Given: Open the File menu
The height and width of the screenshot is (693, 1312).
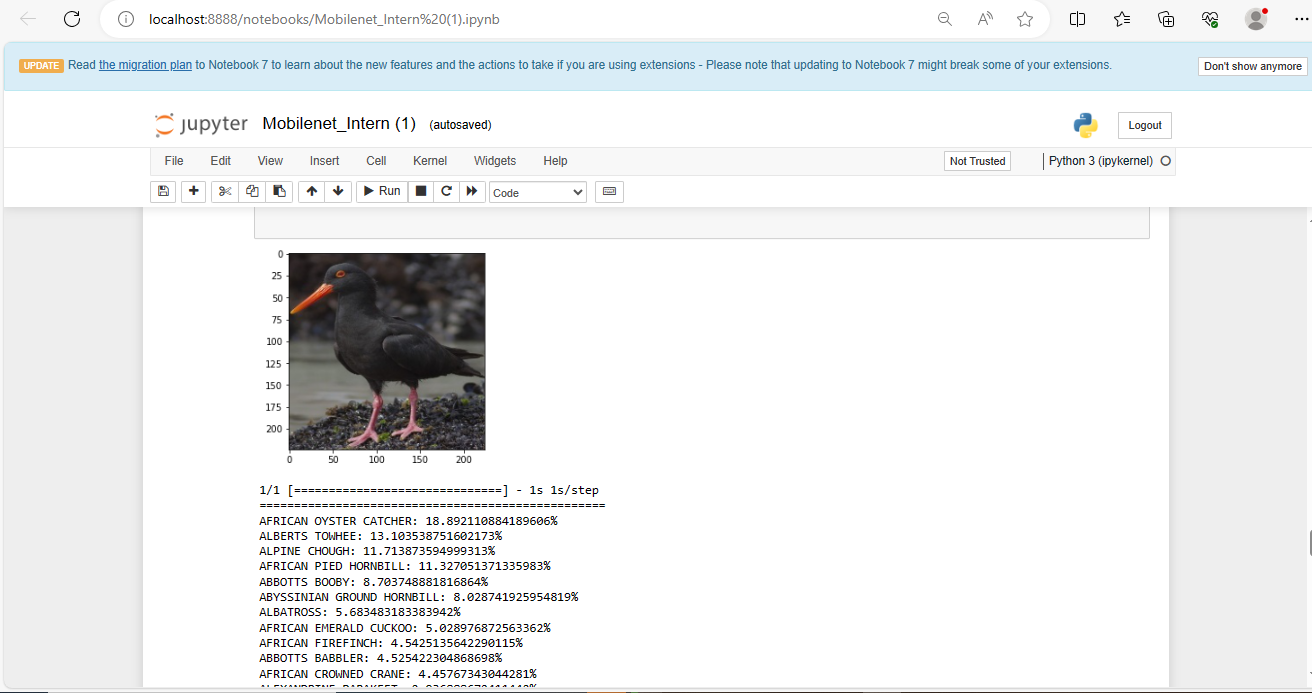Looking at the screenshot, I should point(174,161).
